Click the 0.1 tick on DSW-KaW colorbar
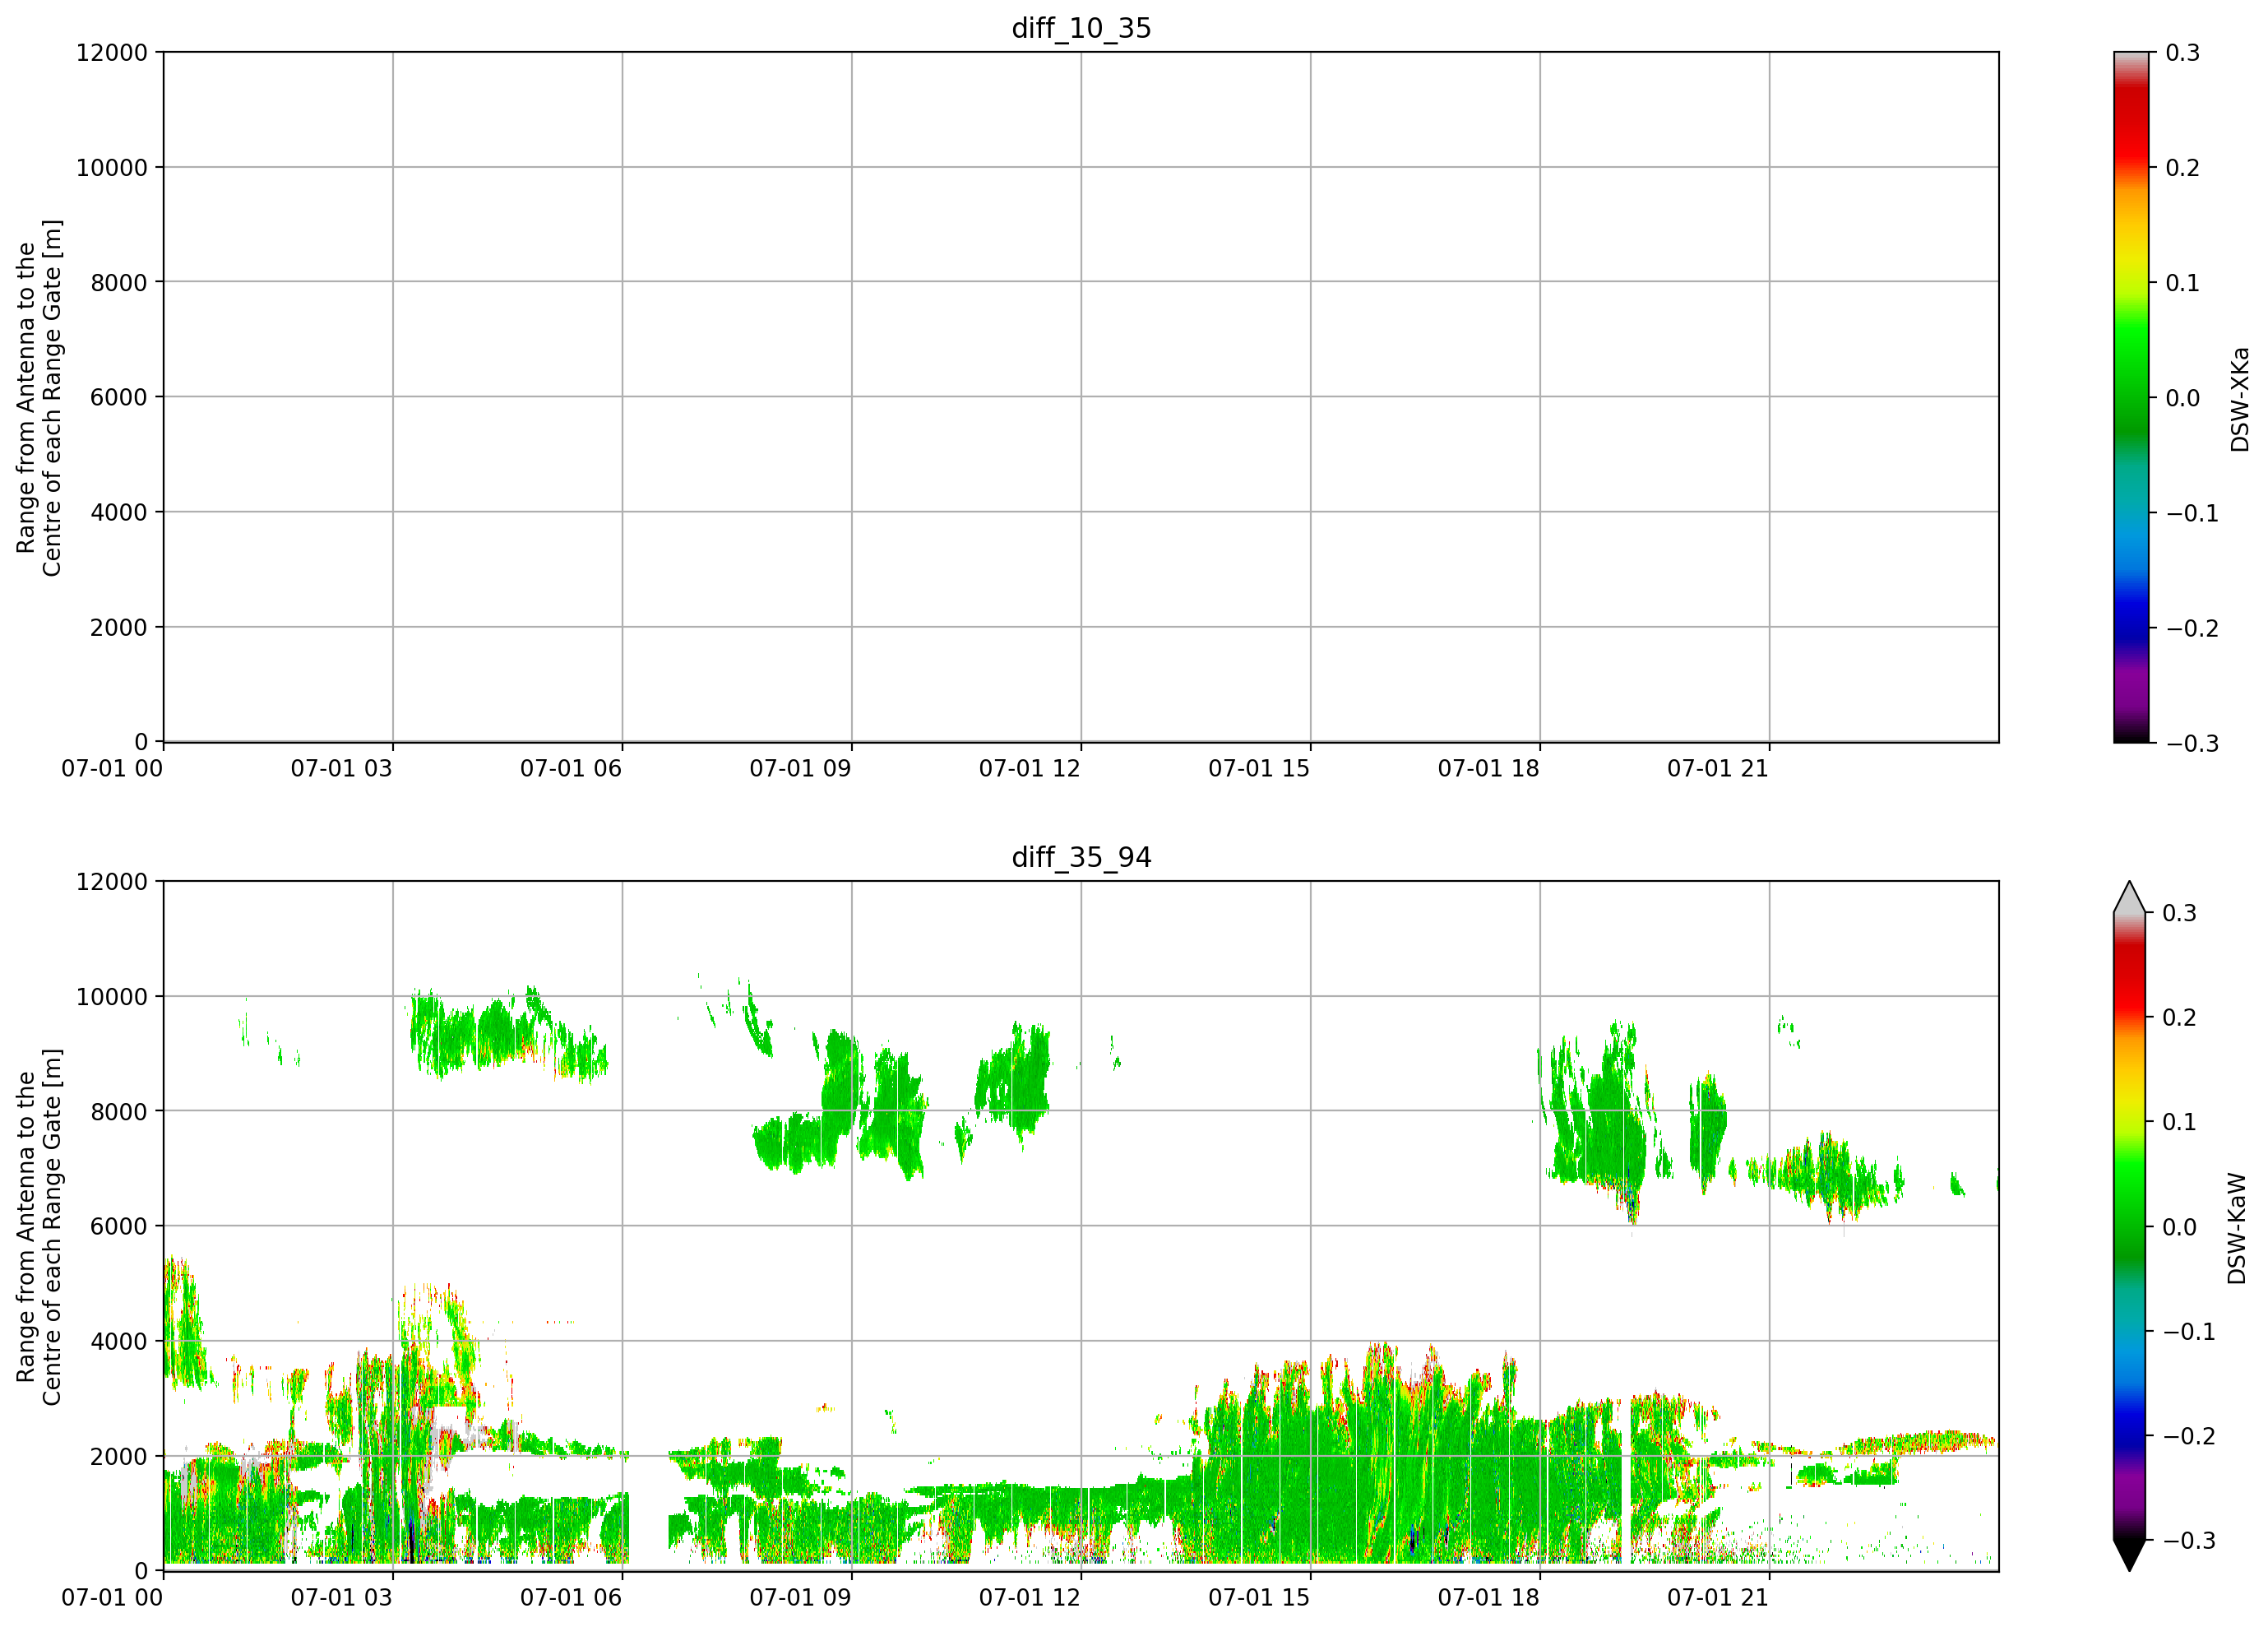 (x=2179, y=1122)
